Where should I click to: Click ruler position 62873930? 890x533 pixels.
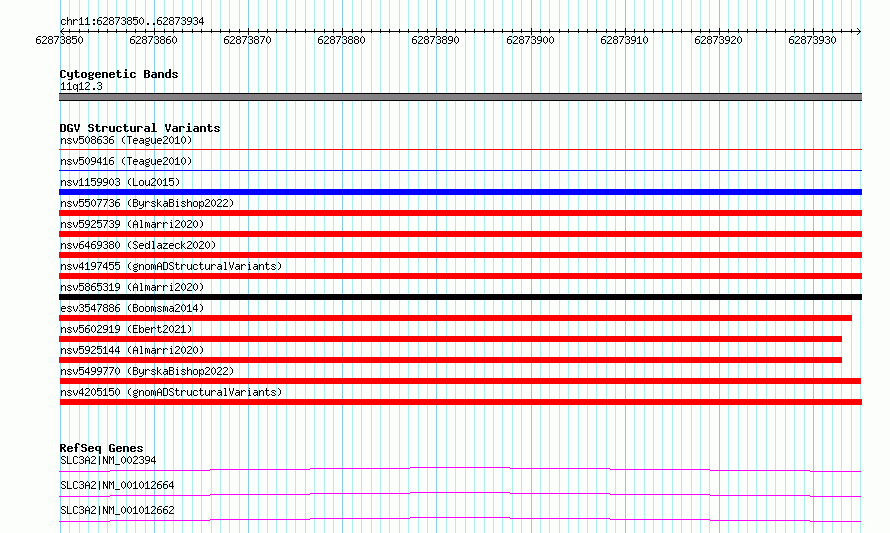tap(812, 40)
